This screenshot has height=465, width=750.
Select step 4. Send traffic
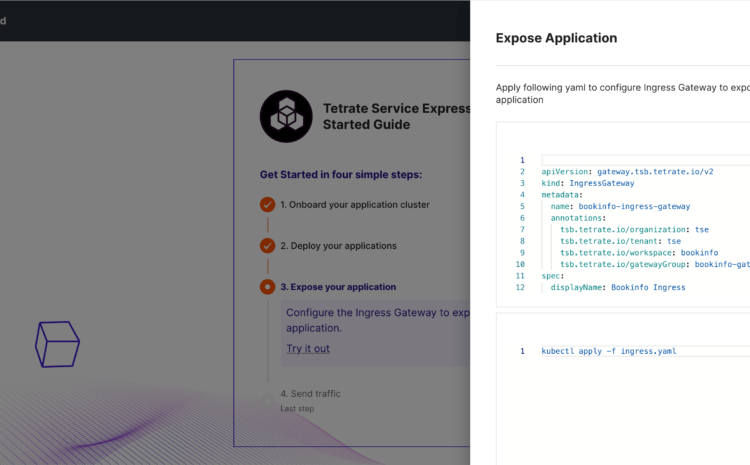(x=310, y=393)
